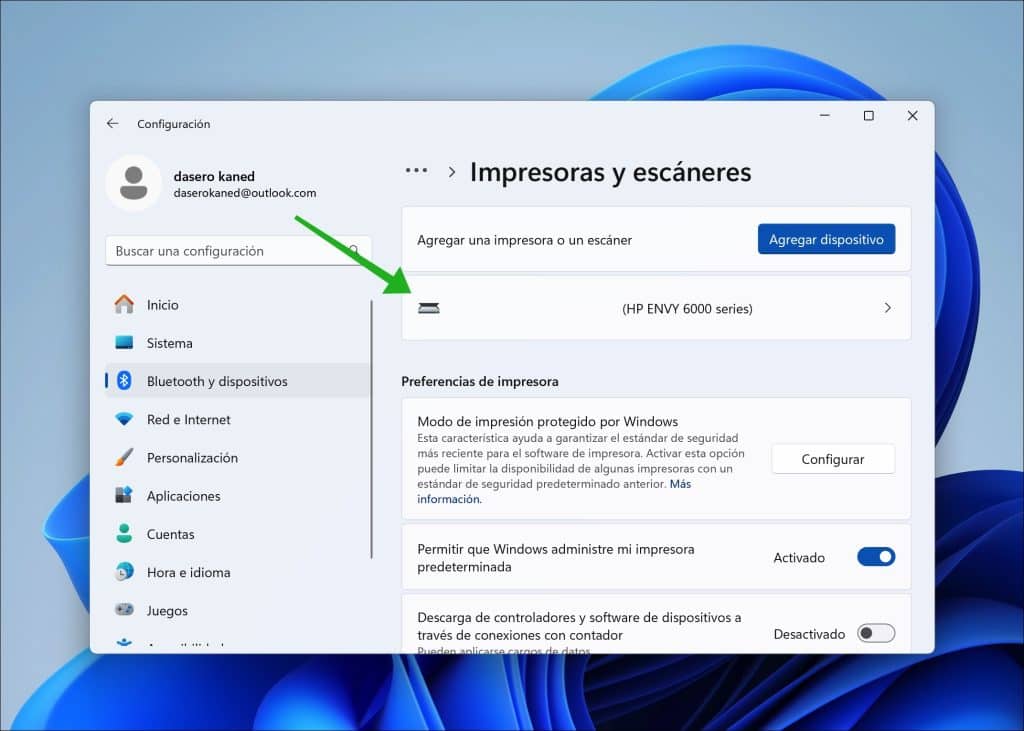Minimize the Configuración window
1024x731 pixels.
point(825,116)
